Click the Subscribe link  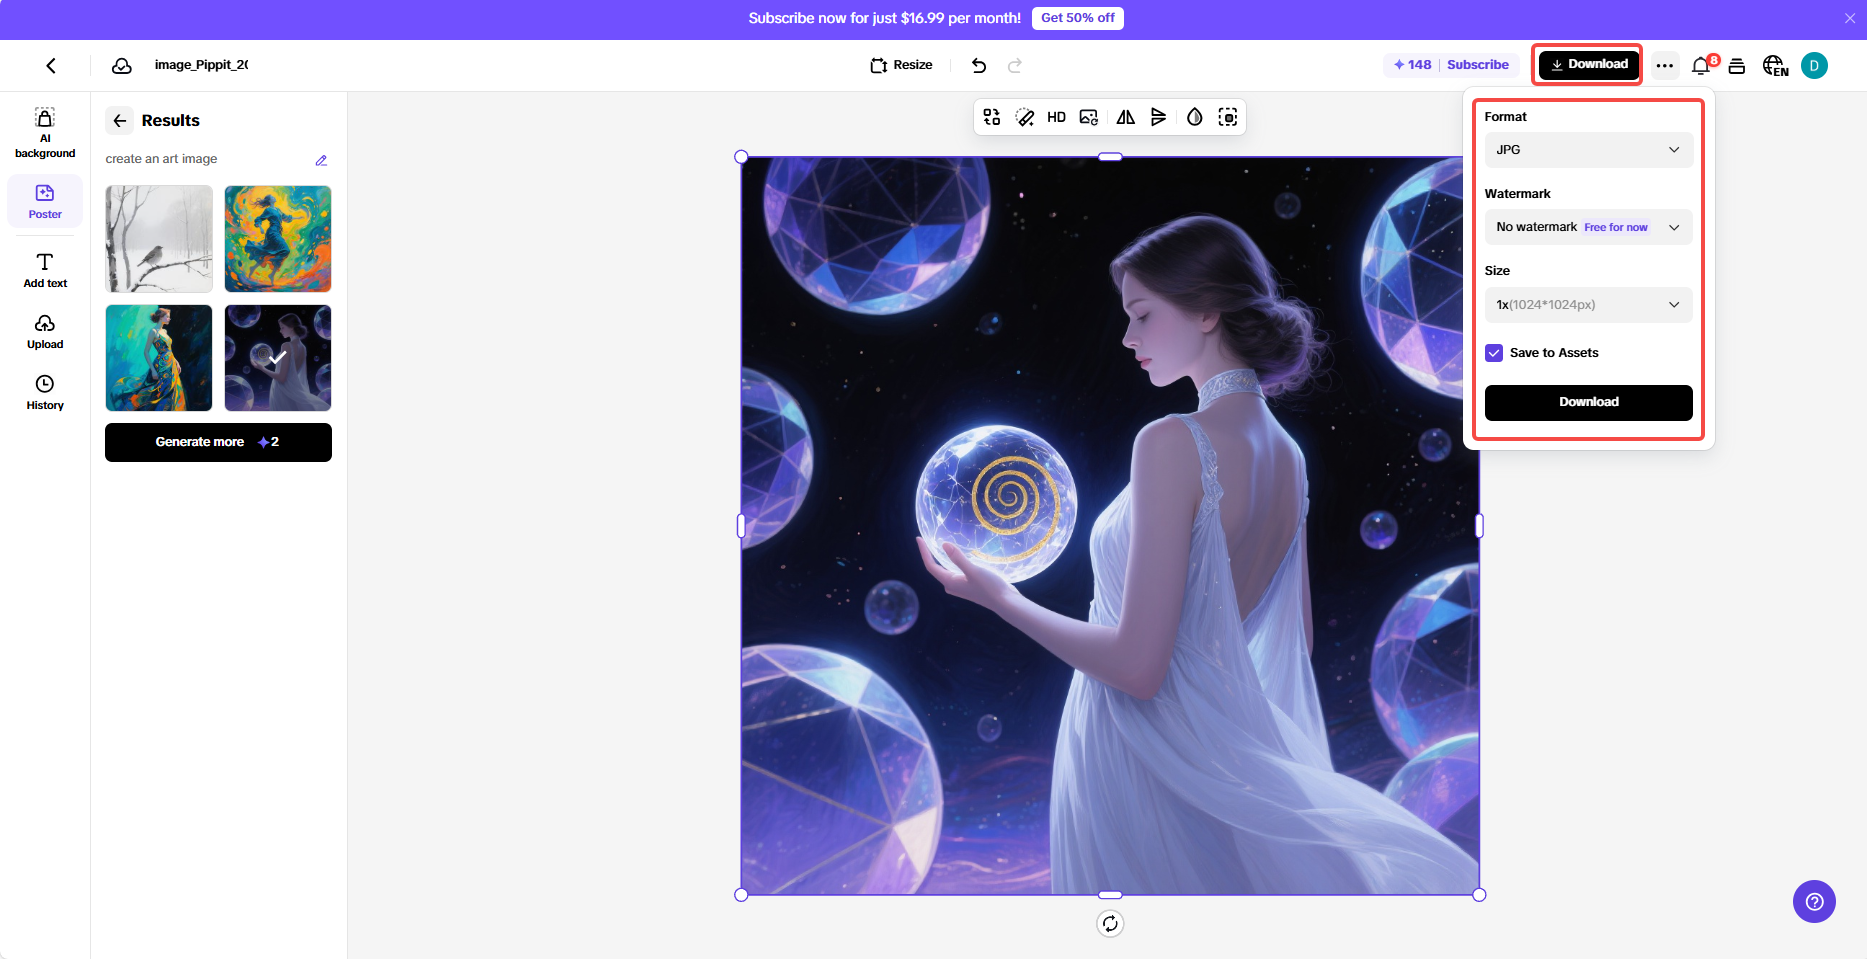coord(1478,65)
